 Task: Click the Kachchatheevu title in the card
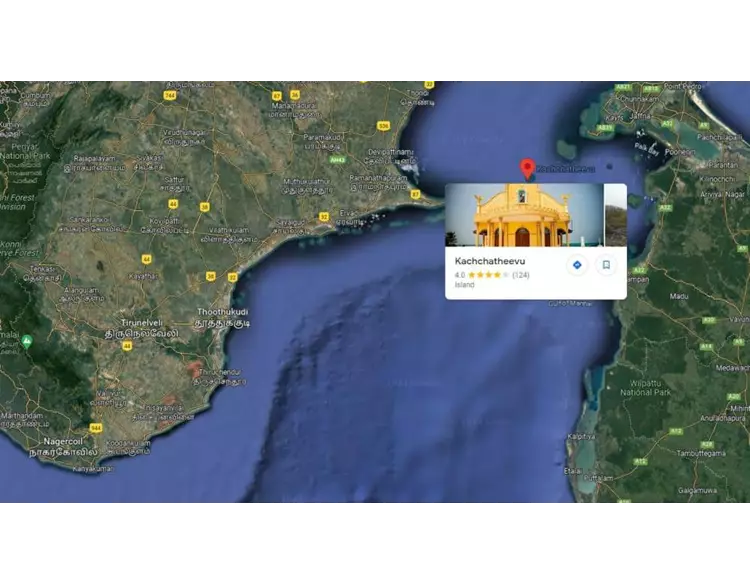487,260
